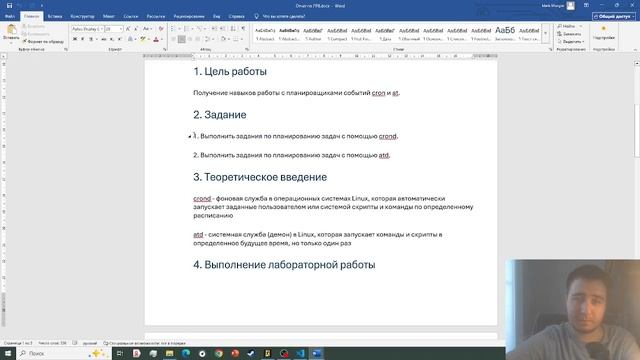Screen dimensions: 640x360
Task: Click the vertical scrollbar
Action: tap(637, 131)
